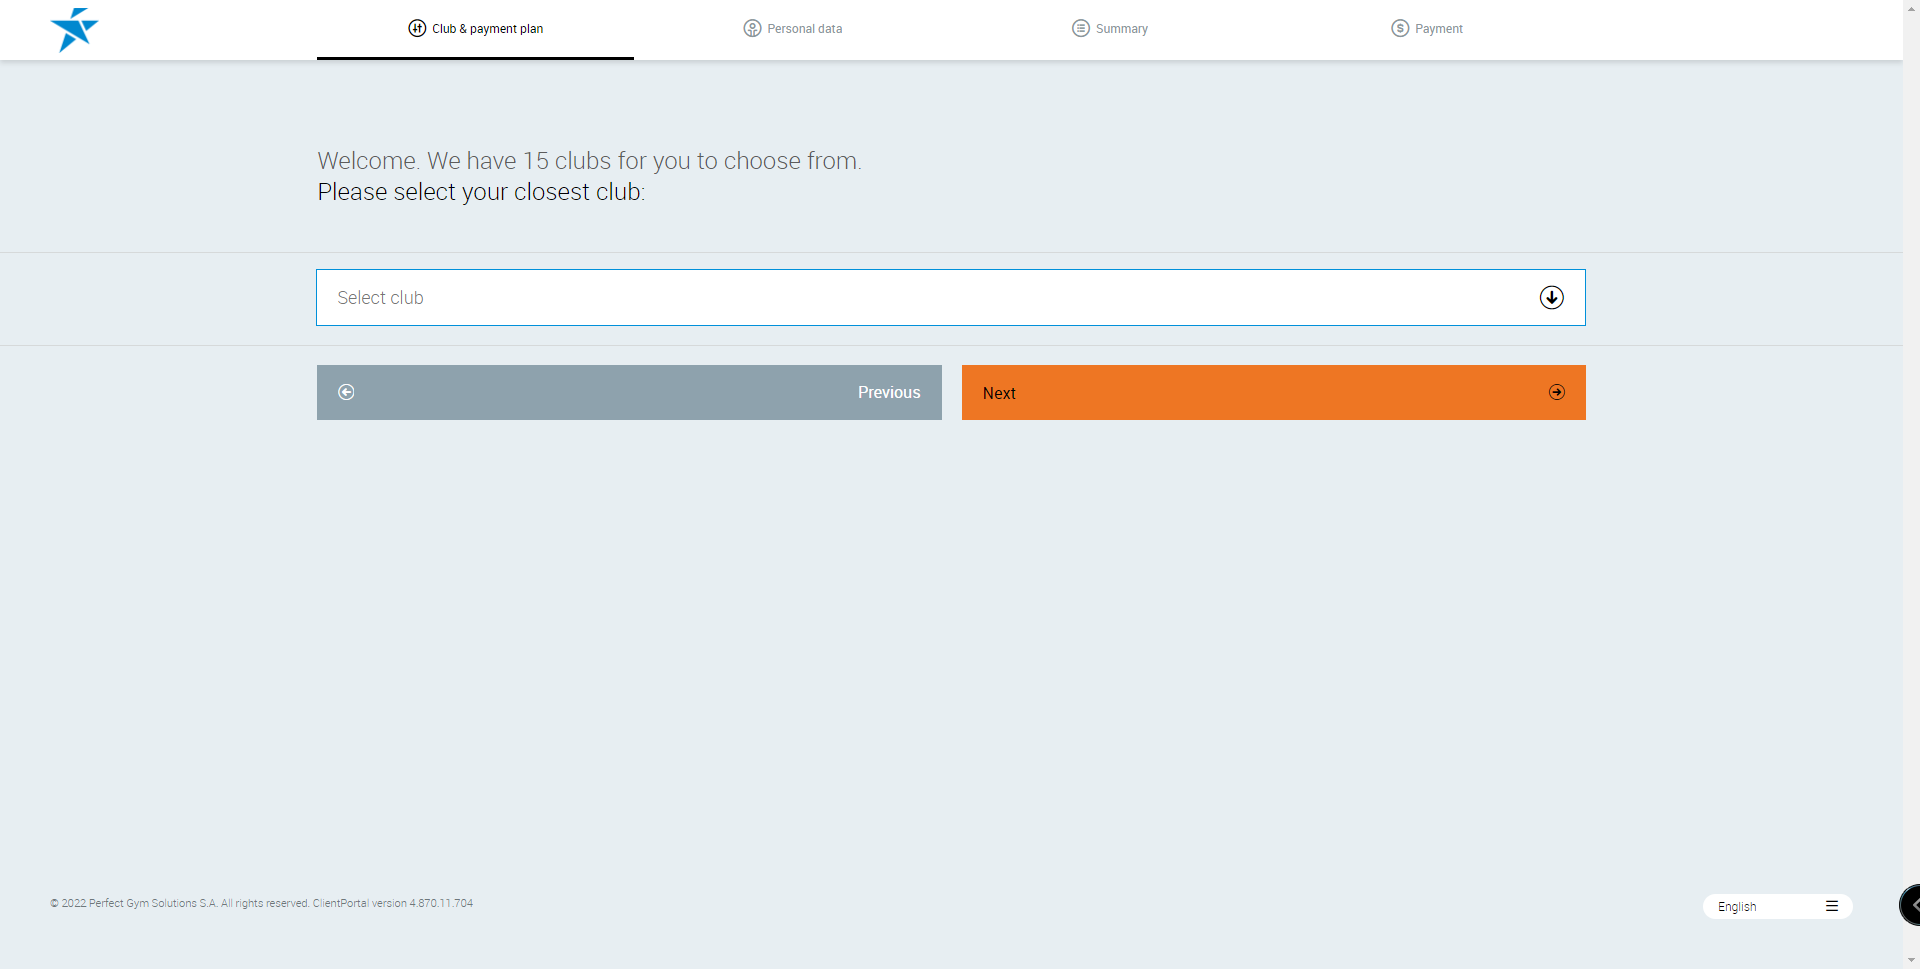Click the Club & payment plan step icon
The image size is (1920, 969).
coord(417,28)
